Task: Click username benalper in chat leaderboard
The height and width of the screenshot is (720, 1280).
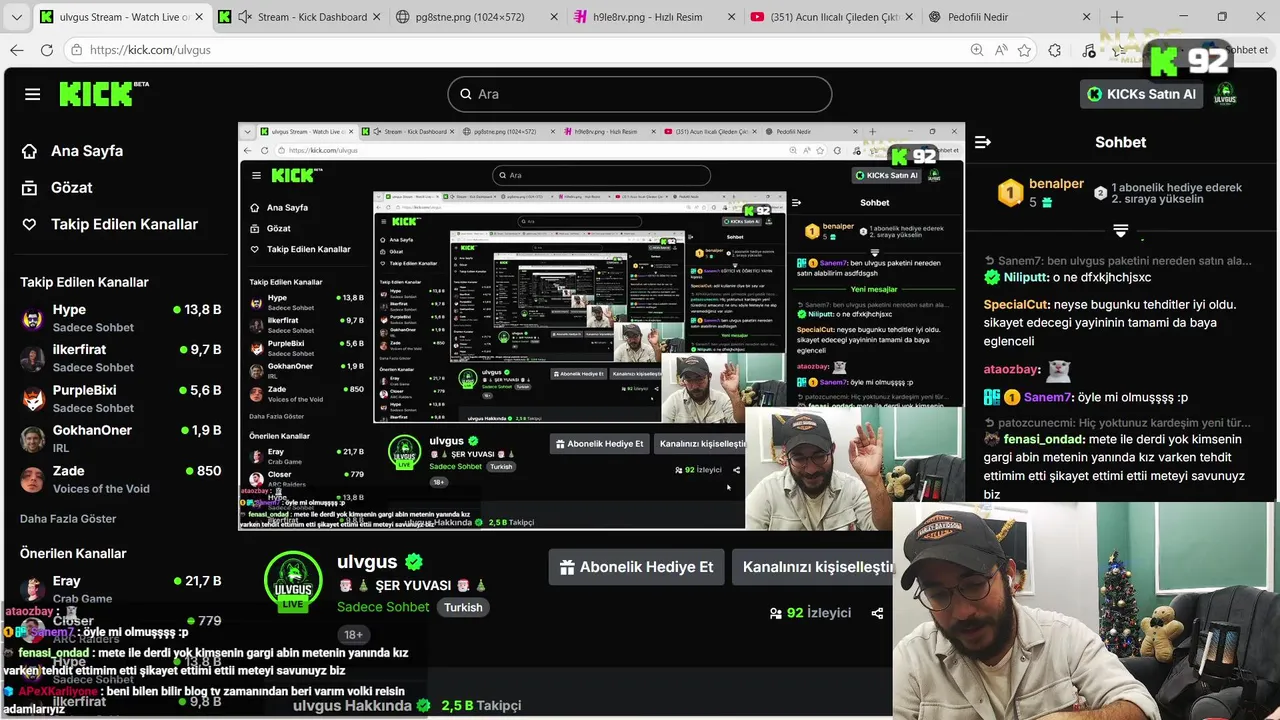Action: pos(1056,184)
